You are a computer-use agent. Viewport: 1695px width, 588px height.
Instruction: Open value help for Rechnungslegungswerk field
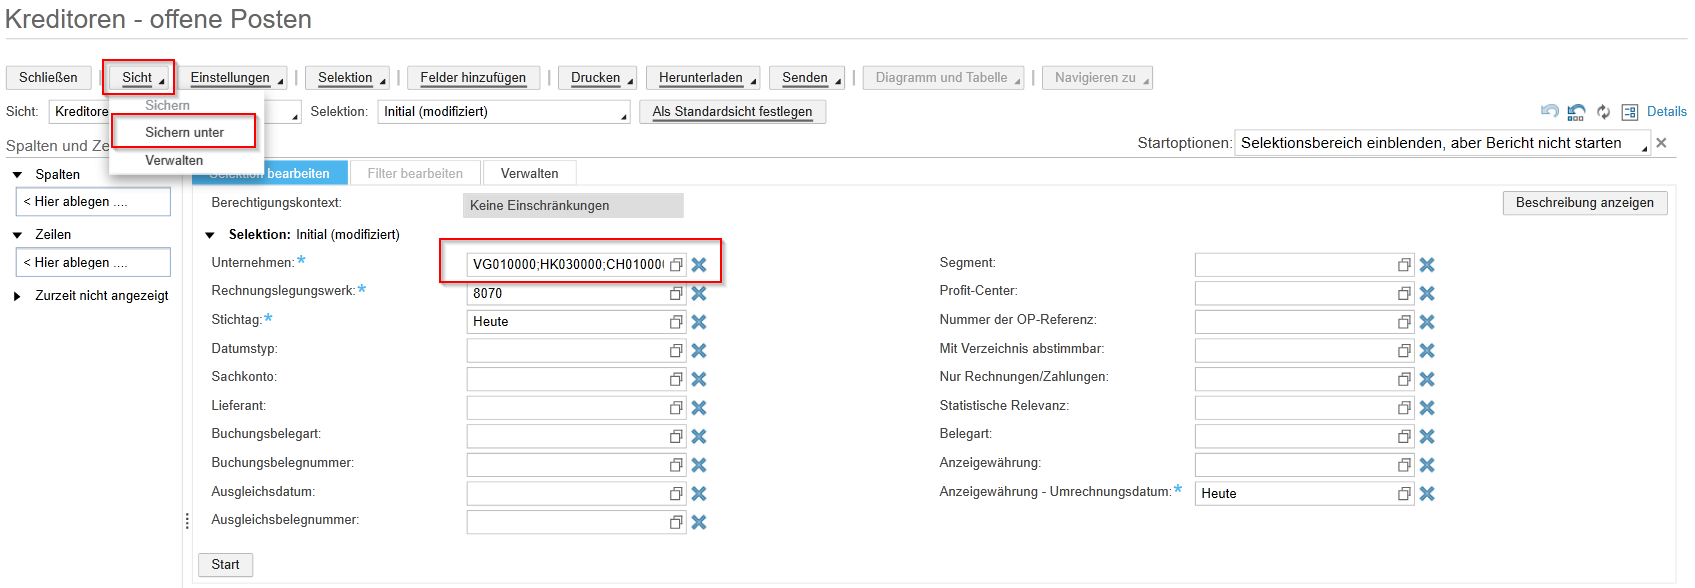click(676, 294)
